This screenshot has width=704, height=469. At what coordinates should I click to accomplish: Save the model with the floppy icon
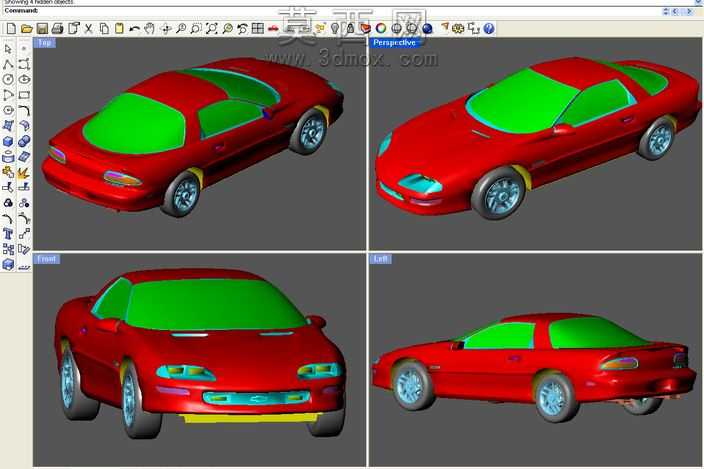coord(42,29)
